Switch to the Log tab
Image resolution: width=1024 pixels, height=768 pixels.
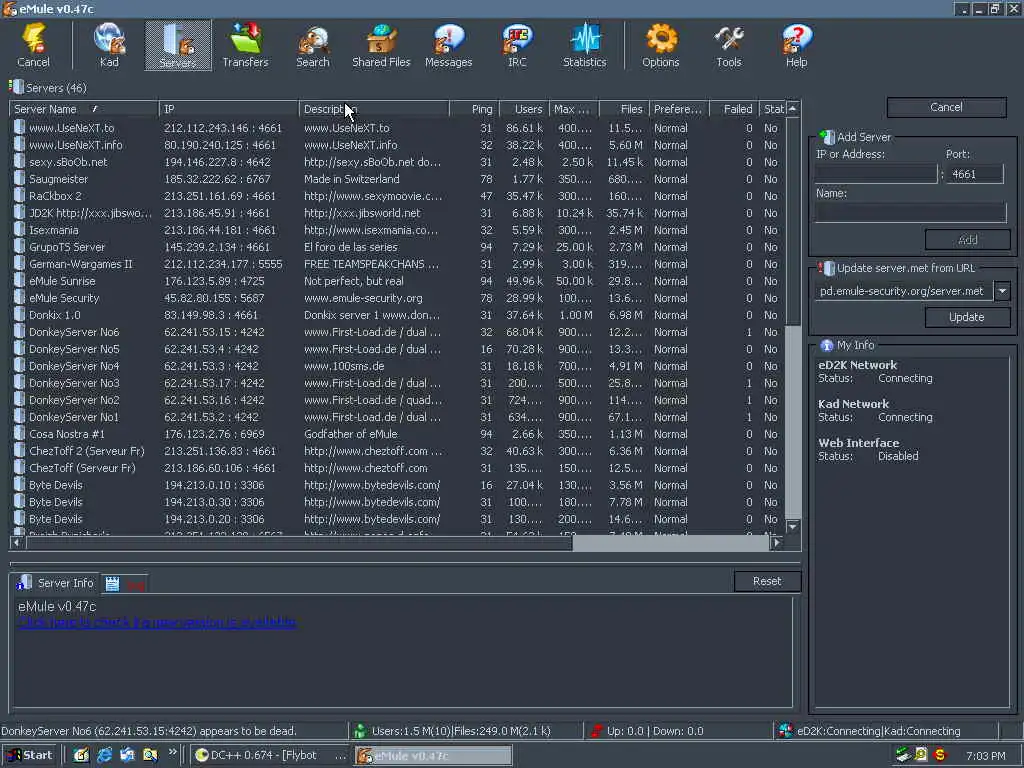(x=125, y=584)
